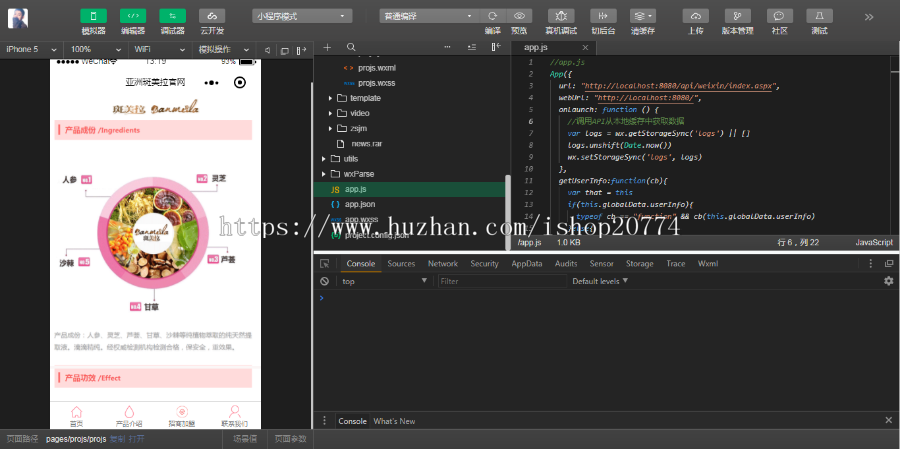Click the clear console icon
Viewport: 900px width, 449px height.
click(325, 281)
